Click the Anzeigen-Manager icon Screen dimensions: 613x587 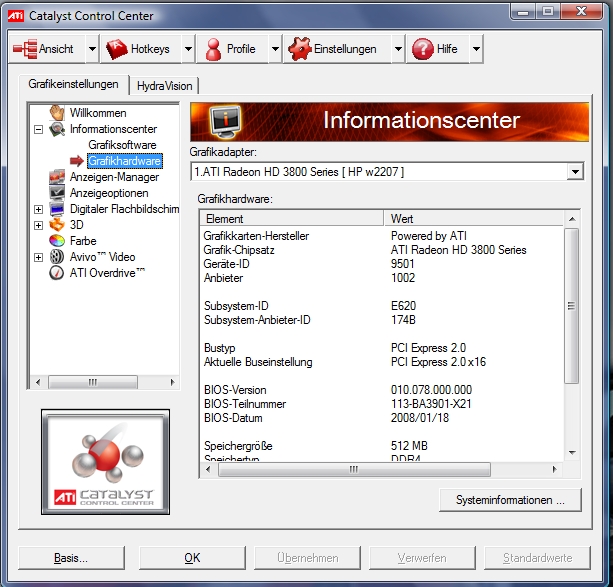tap(57, 177)
